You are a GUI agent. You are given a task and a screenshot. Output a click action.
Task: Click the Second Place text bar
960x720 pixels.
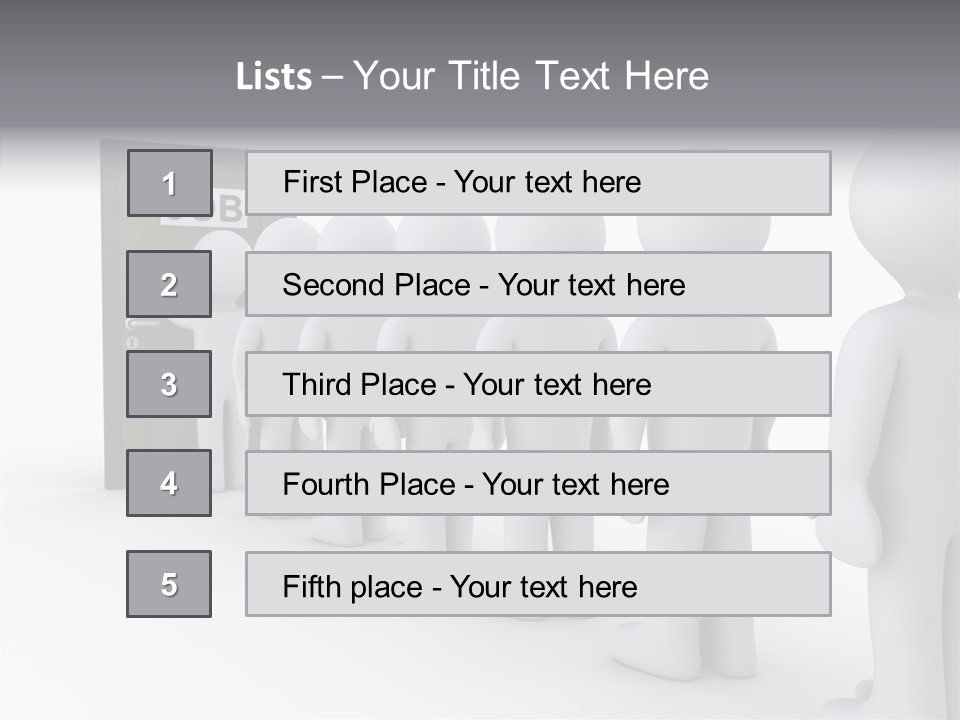(x=538, y=284)
